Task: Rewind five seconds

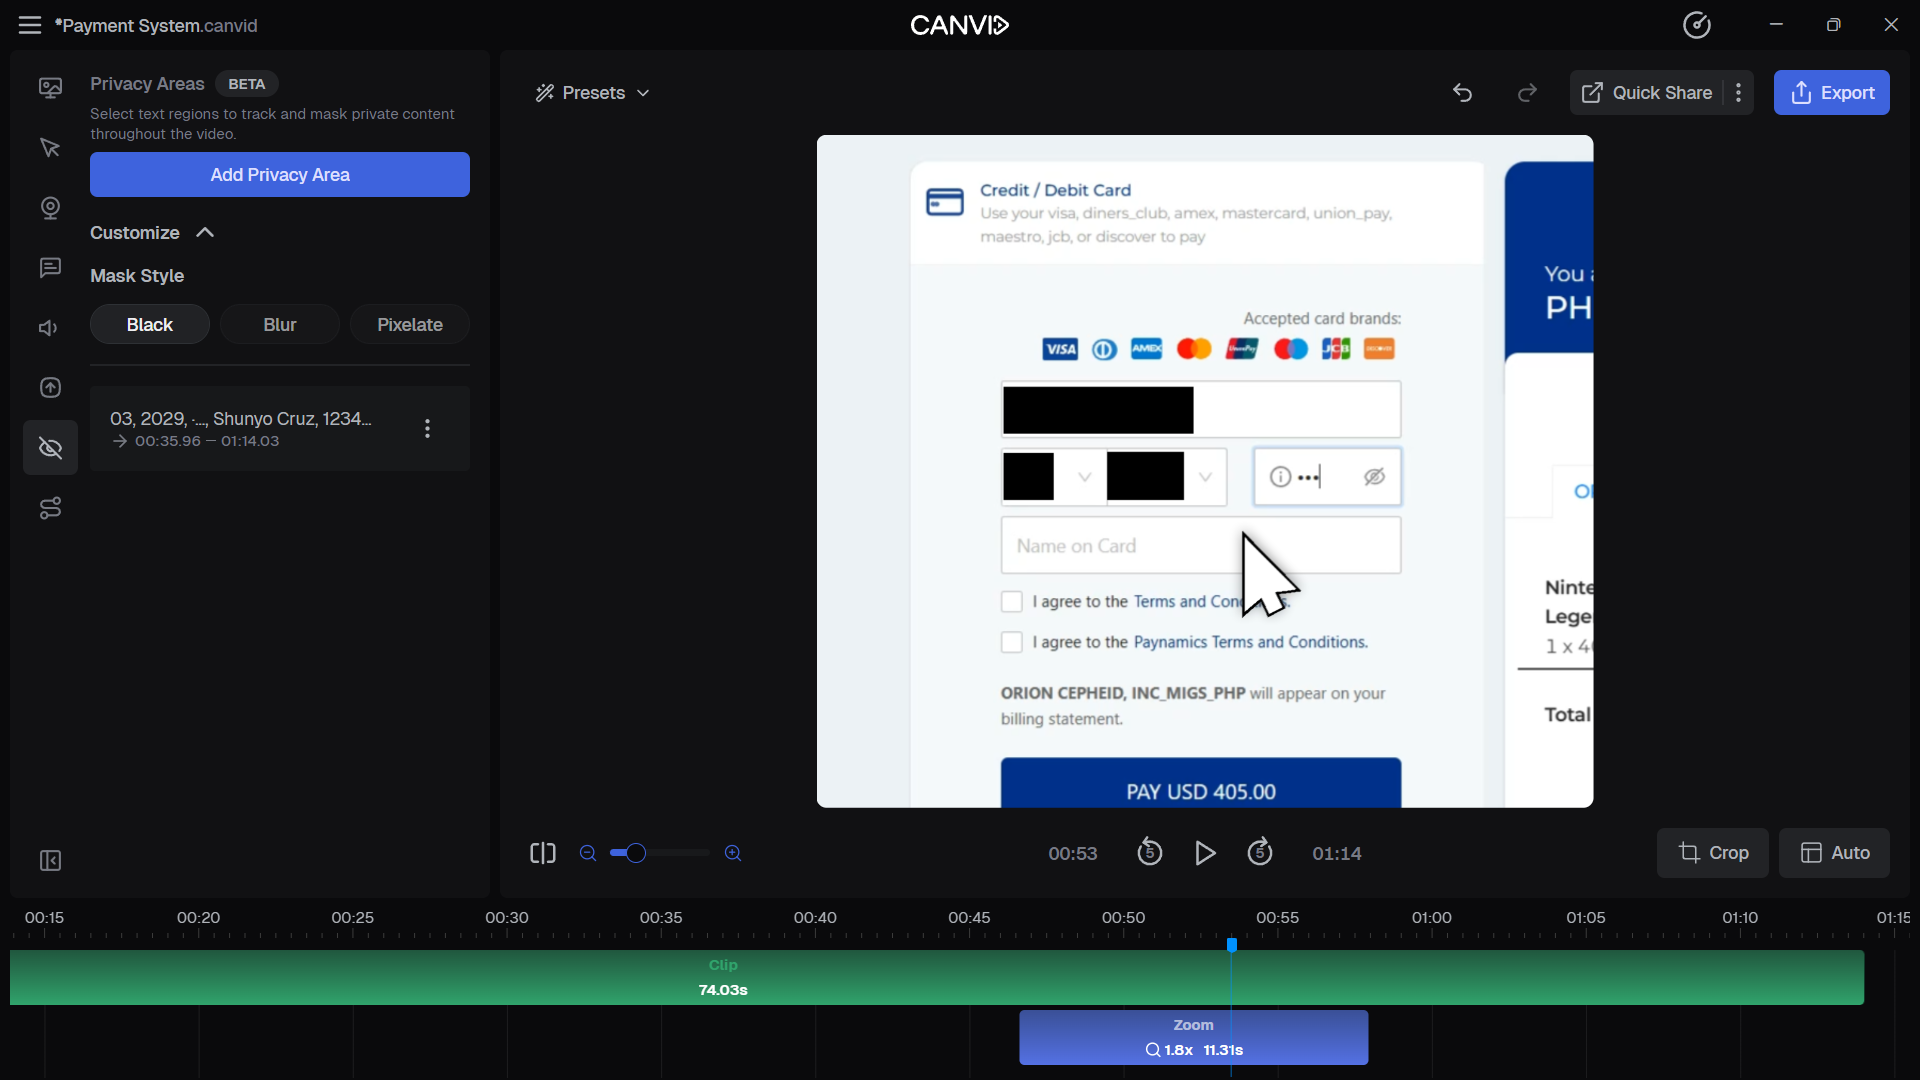Action: [x=1150, y=853]
